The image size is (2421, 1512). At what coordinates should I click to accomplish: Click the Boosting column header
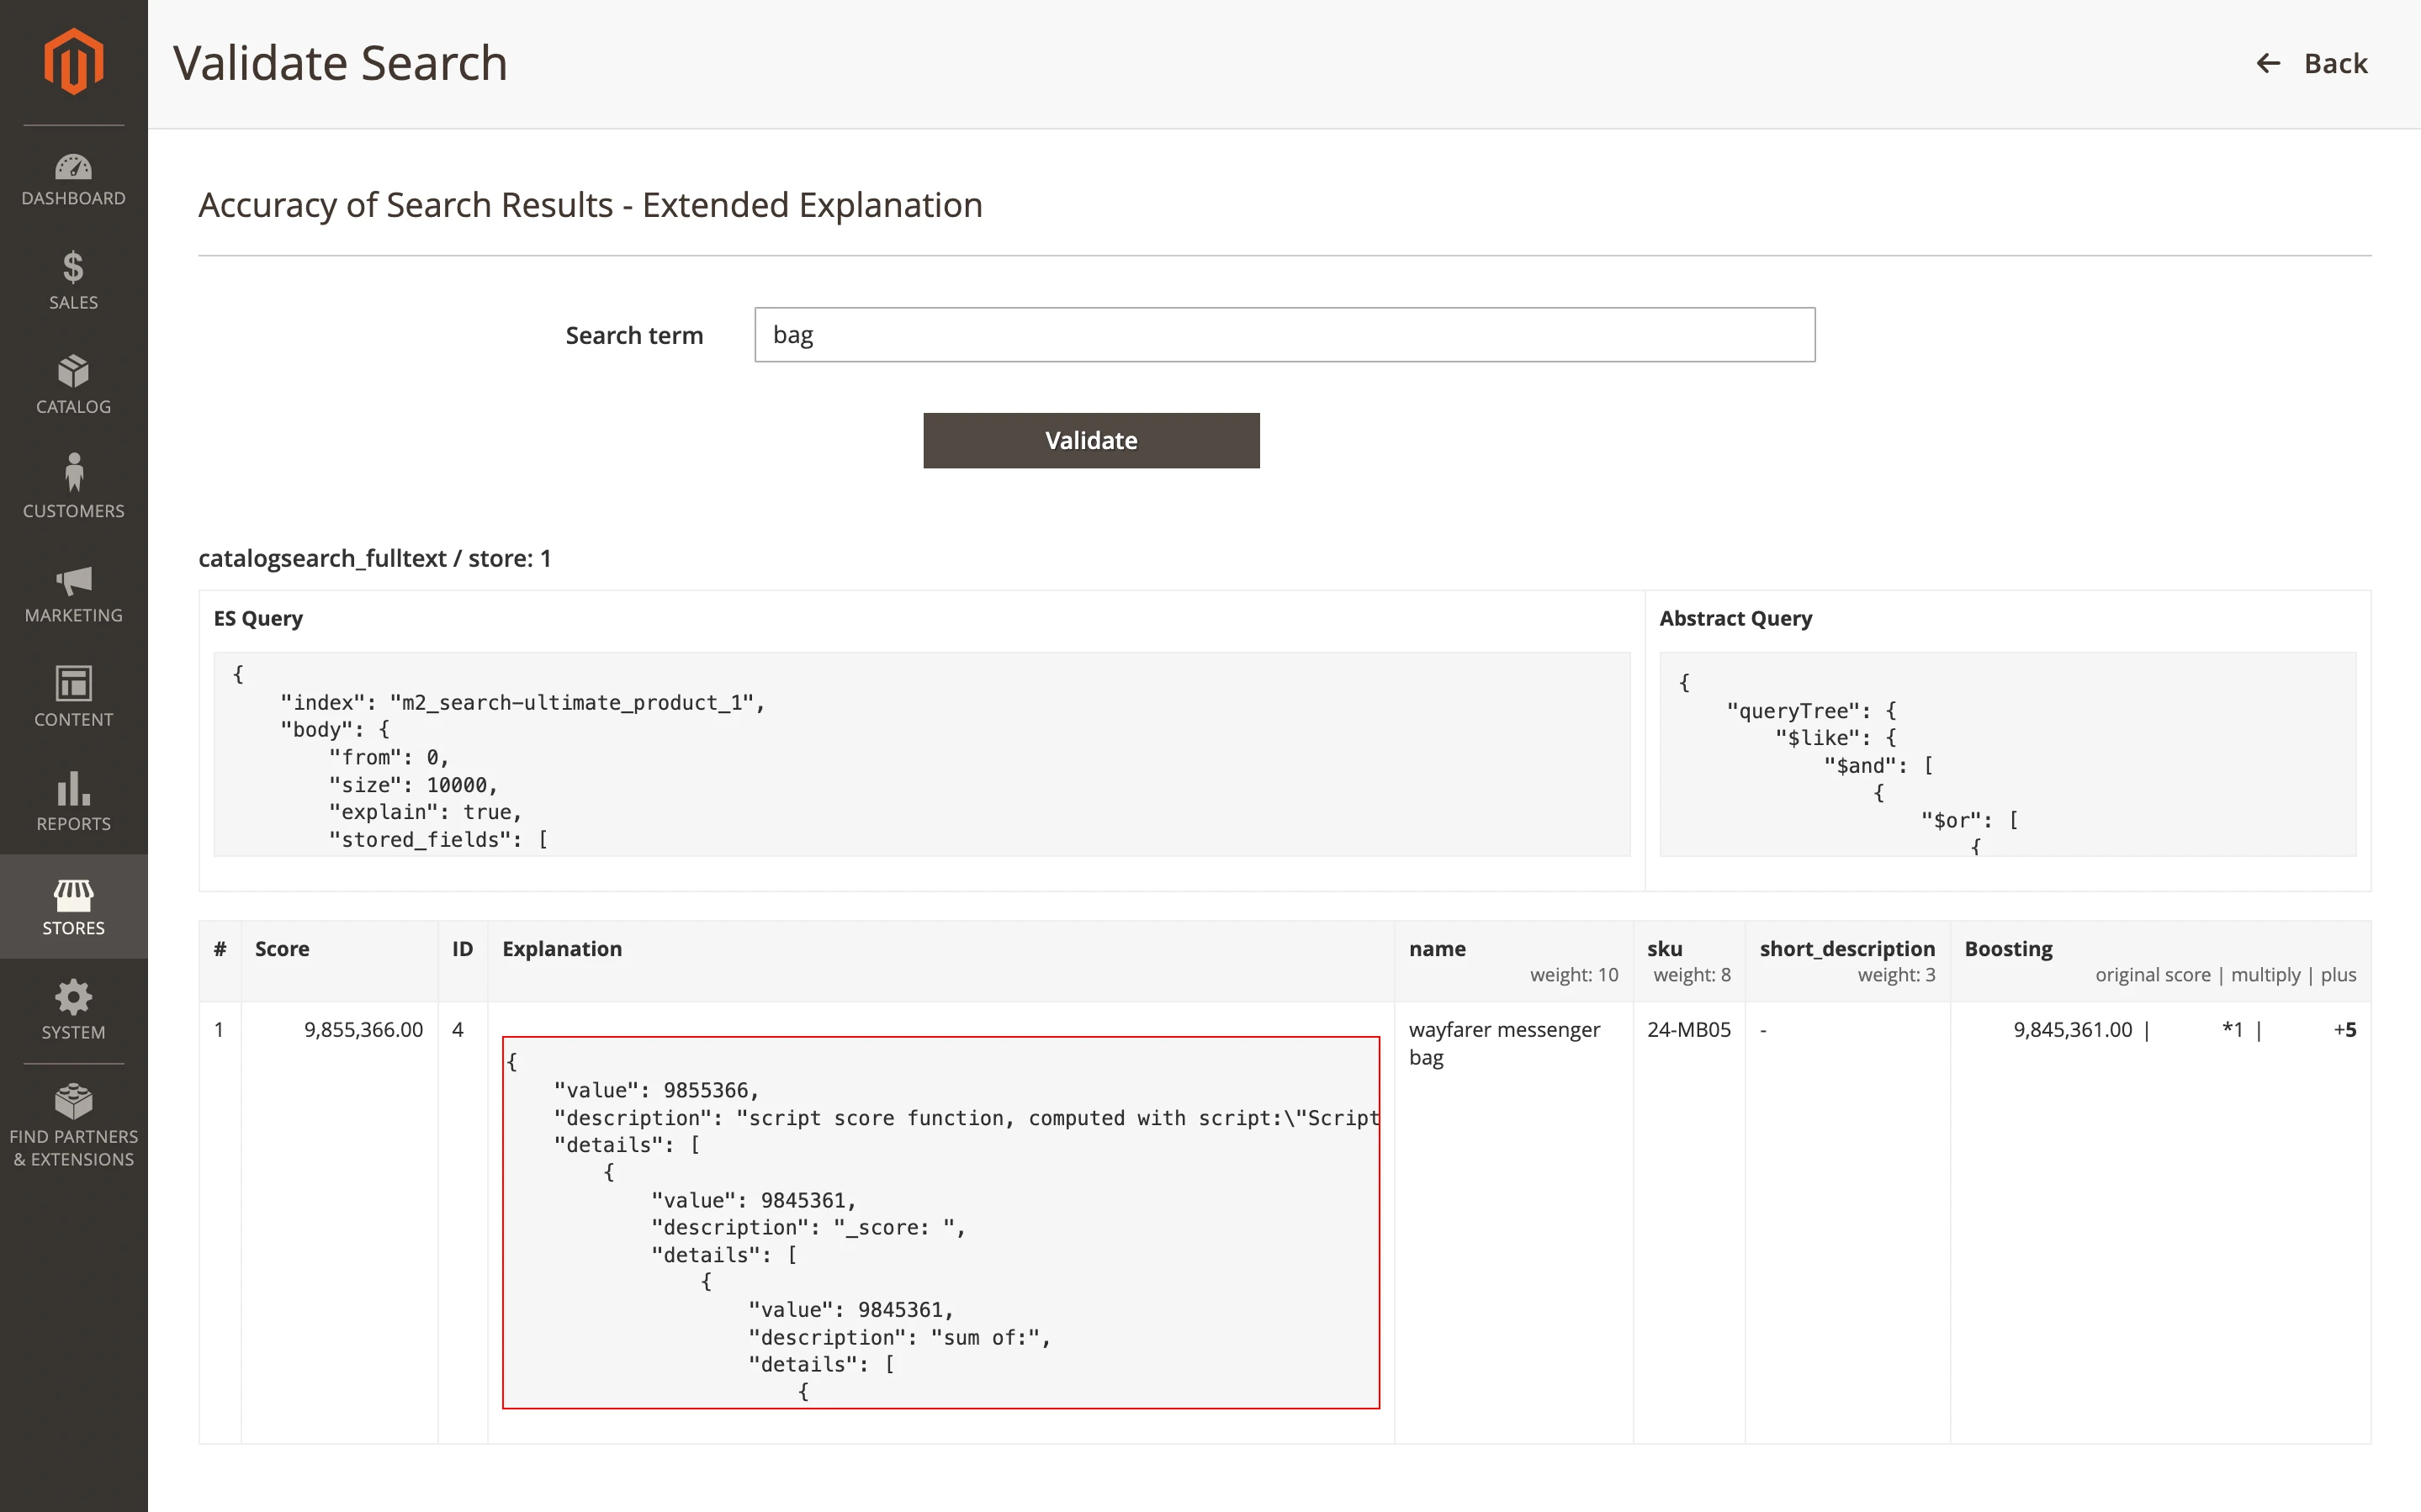(2008, 949)
